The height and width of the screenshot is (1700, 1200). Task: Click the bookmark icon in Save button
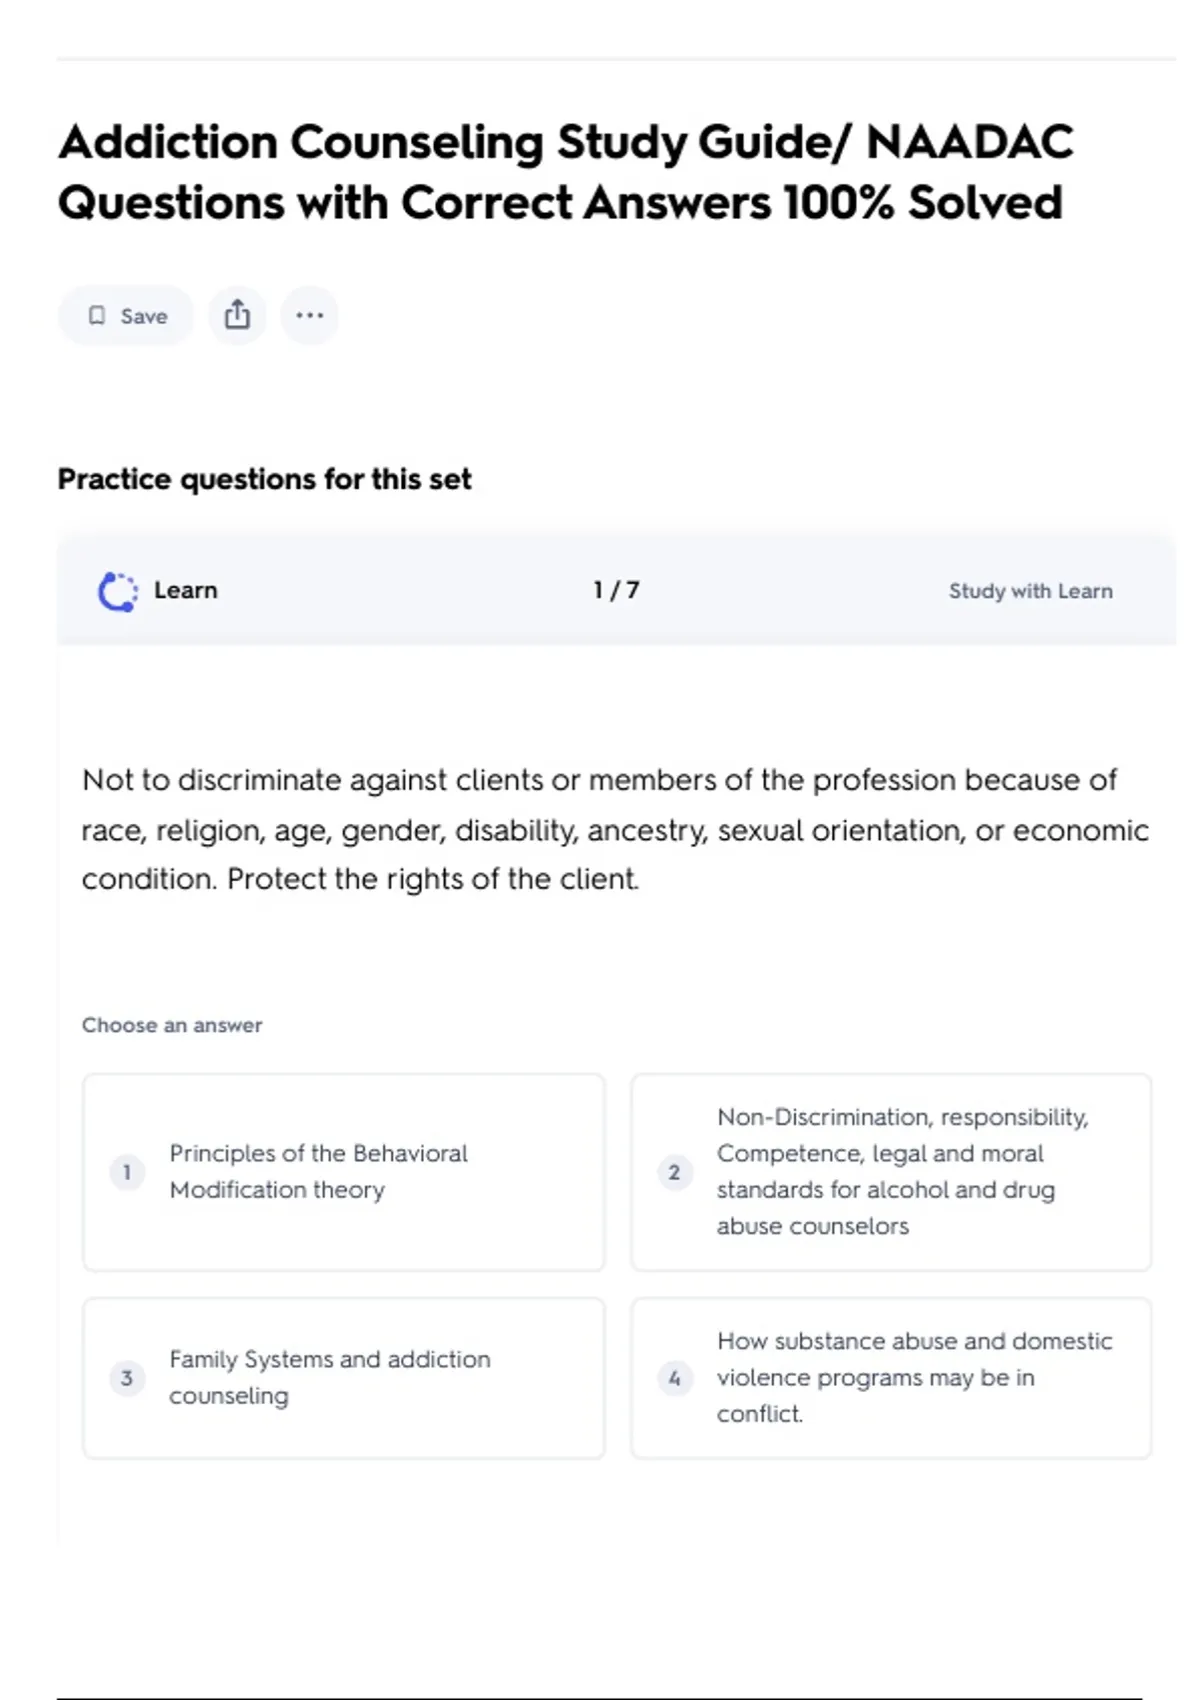[97, 316]
